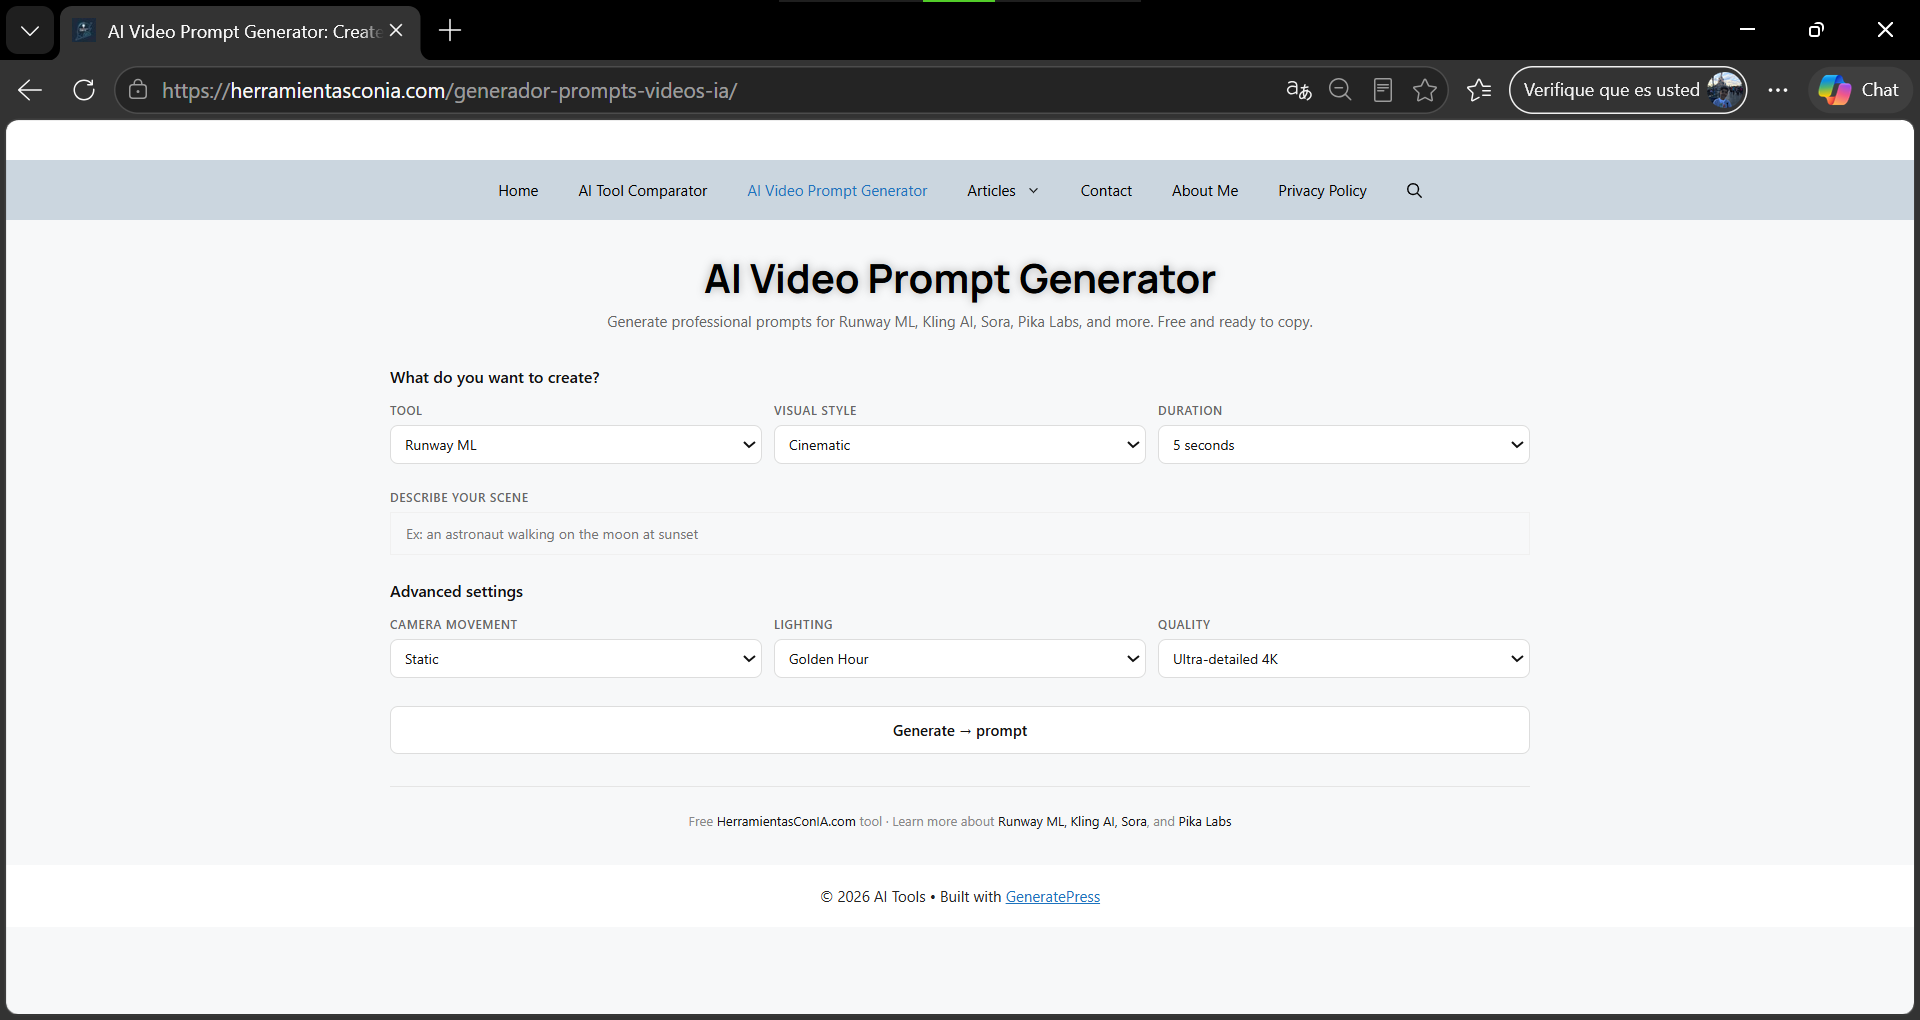Open the GeneratePress link
This screenshot has width=1920, height=1020.
pos(1052,897)
